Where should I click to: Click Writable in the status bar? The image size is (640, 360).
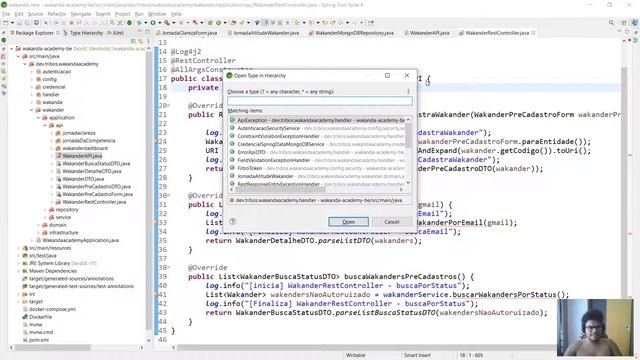click(x=356, y=355)
